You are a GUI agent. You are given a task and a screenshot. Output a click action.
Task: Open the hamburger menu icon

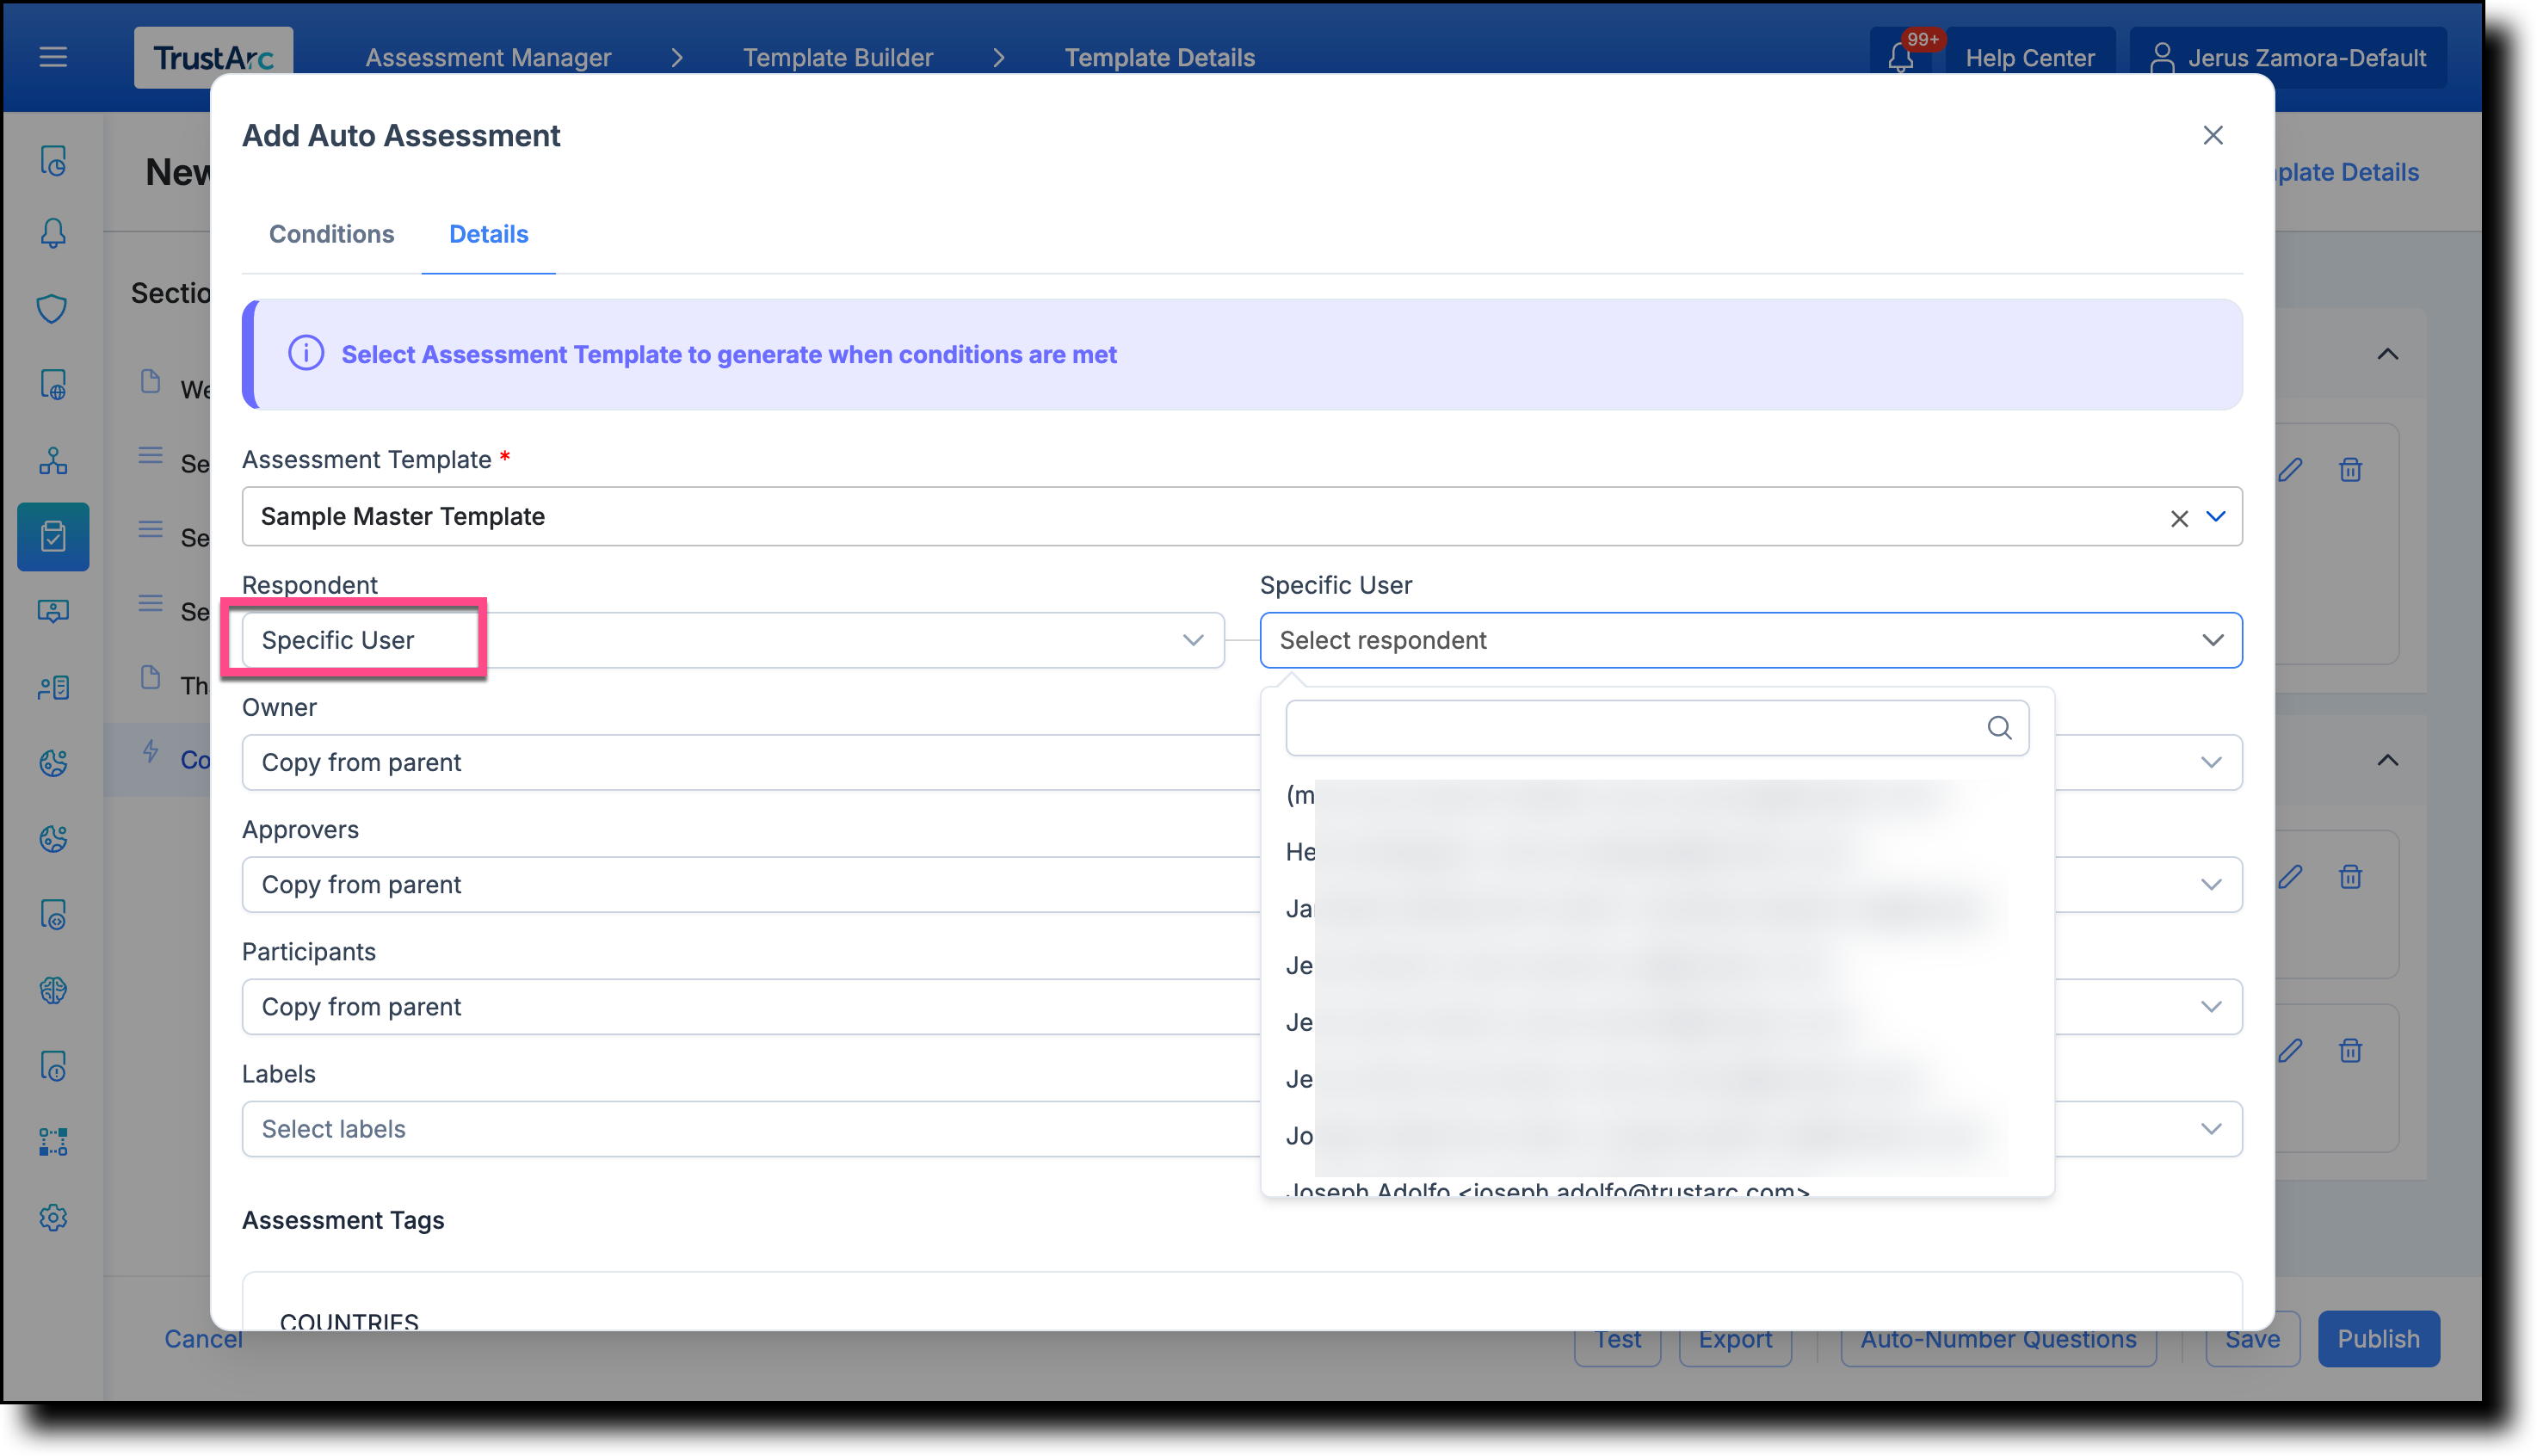pos(53,57)
